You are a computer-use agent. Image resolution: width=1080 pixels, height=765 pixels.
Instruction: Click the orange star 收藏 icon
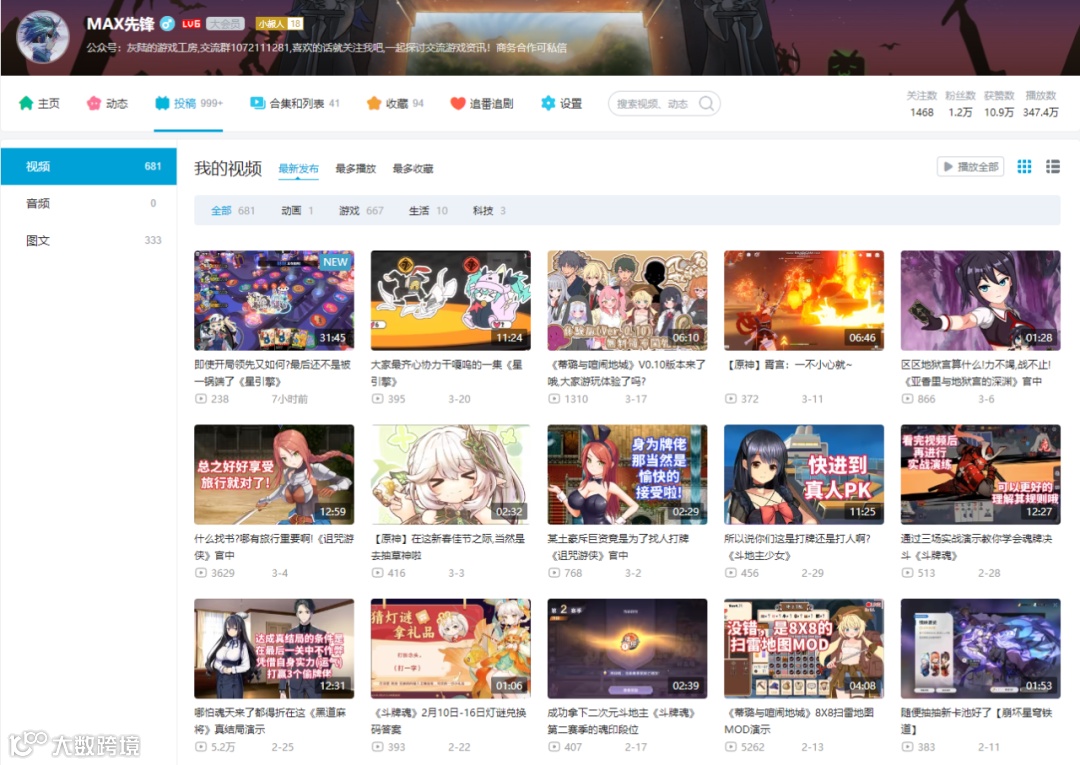tap(374, 103)
